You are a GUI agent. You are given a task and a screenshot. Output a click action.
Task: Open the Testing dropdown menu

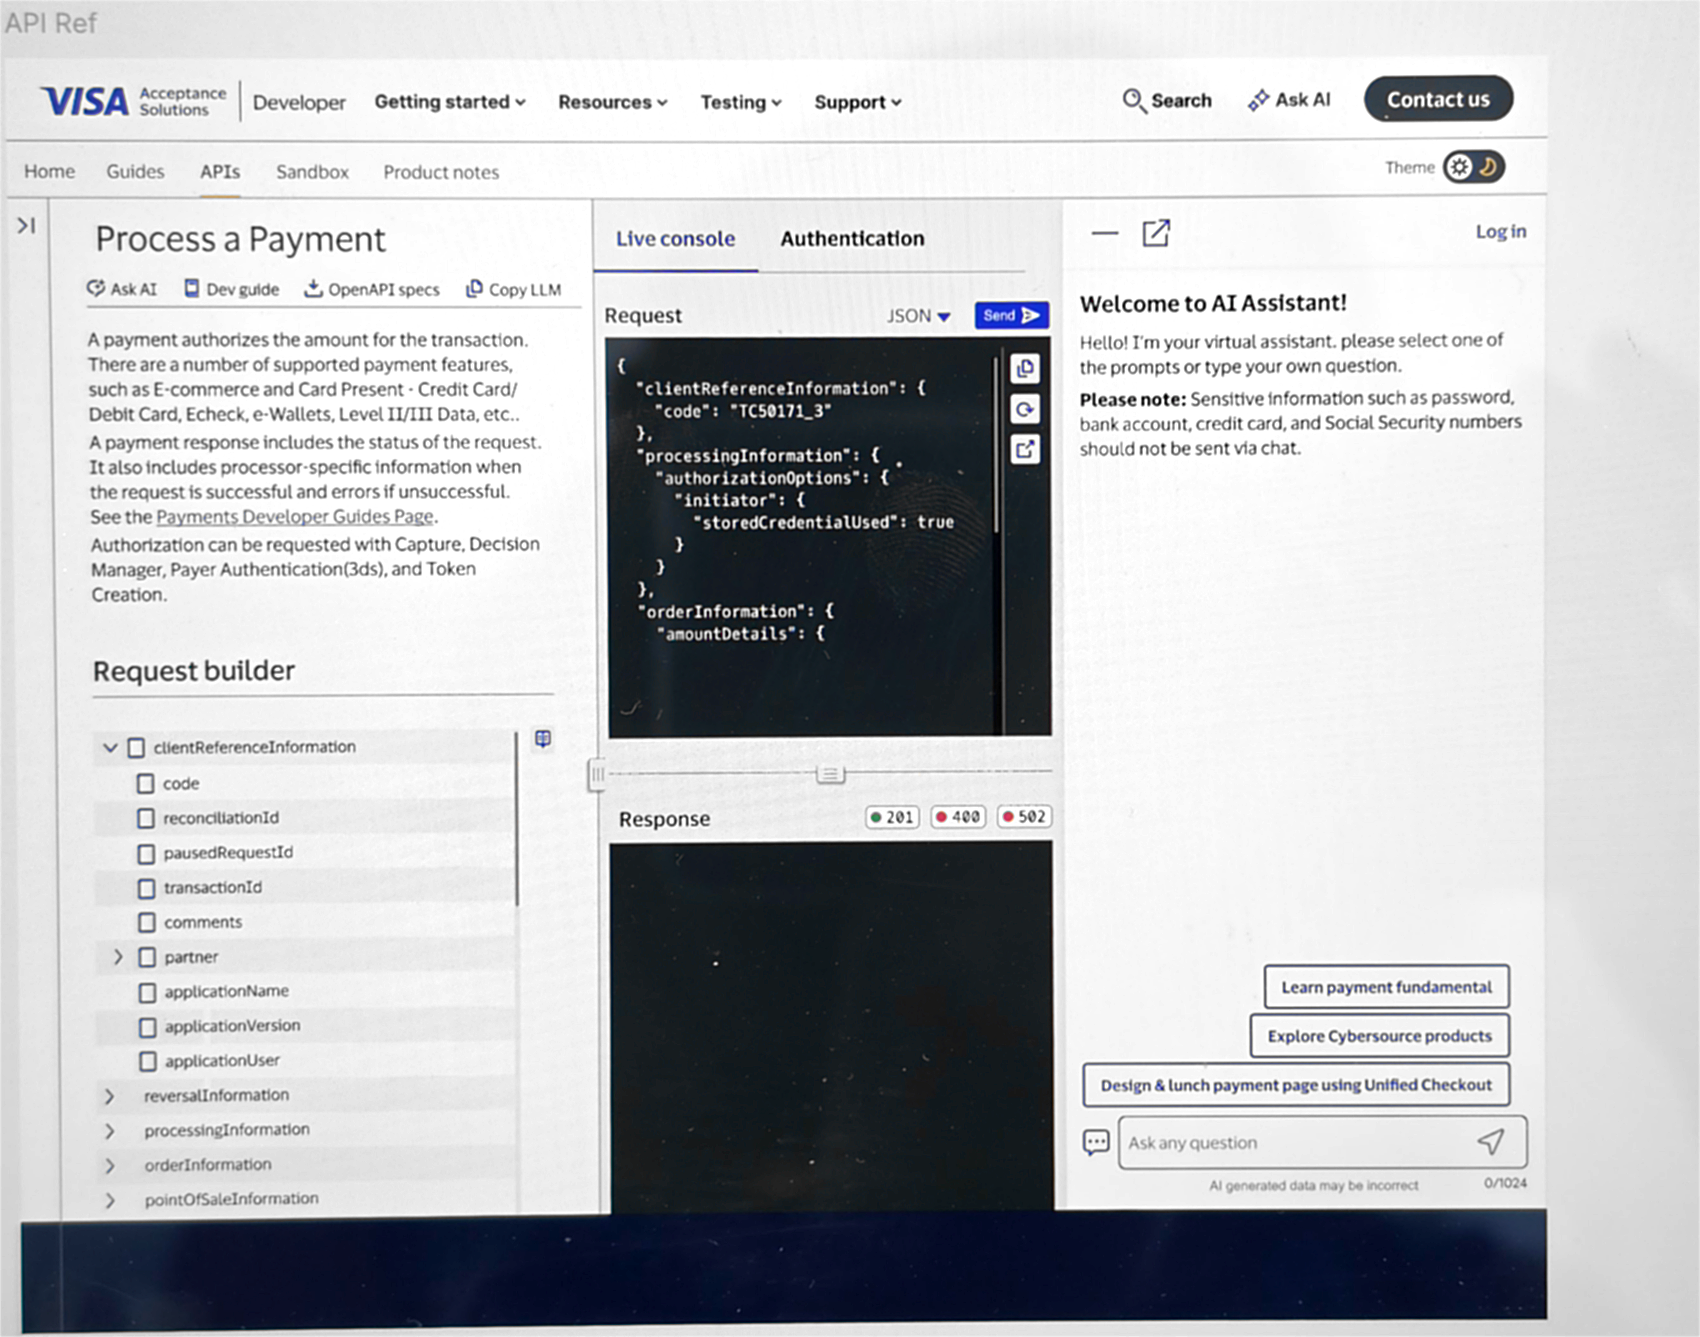pyautogui.click(x=741, y=102)
